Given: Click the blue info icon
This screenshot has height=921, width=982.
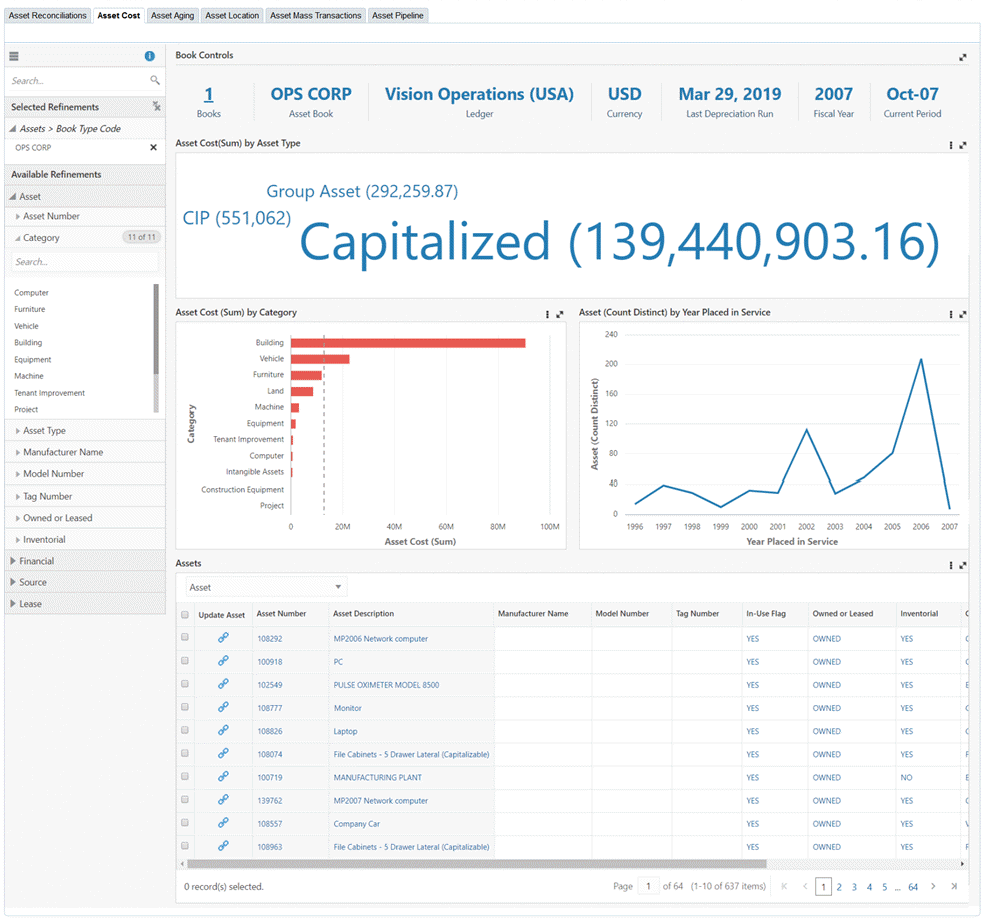Looking at the screenshot, I should (x=150, y=56).
